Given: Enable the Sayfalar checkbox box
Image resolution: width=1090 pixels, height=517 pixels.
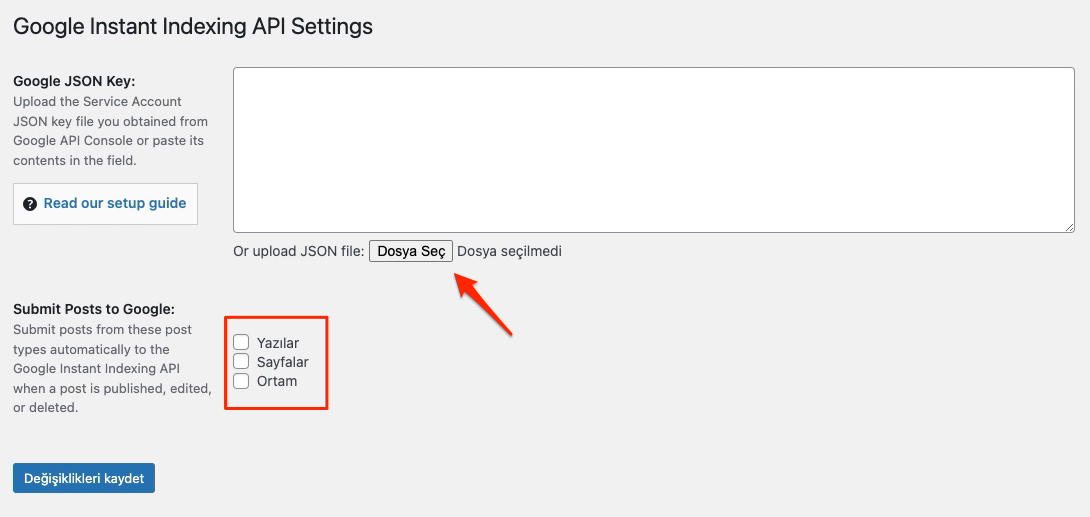Looking at the screenshot, I should [241, 362].
